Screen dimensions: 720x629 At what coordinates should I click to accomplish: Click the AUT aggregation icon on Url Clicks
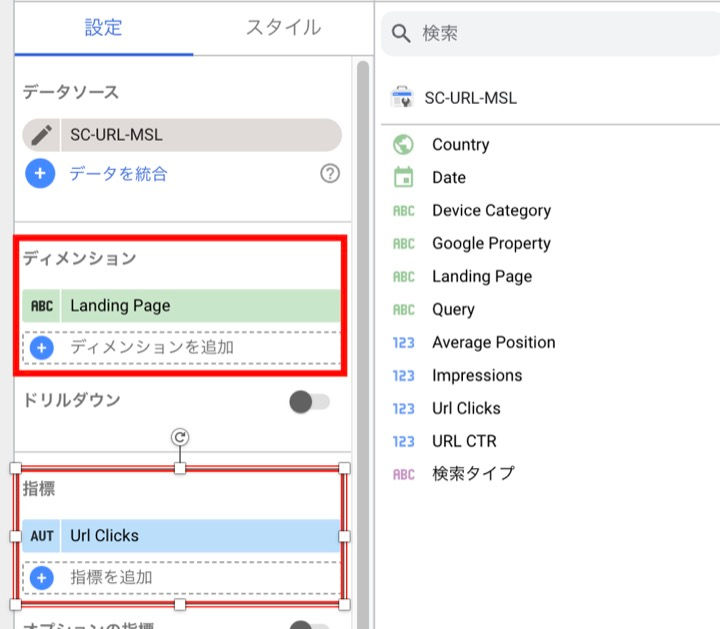[41, 536]
